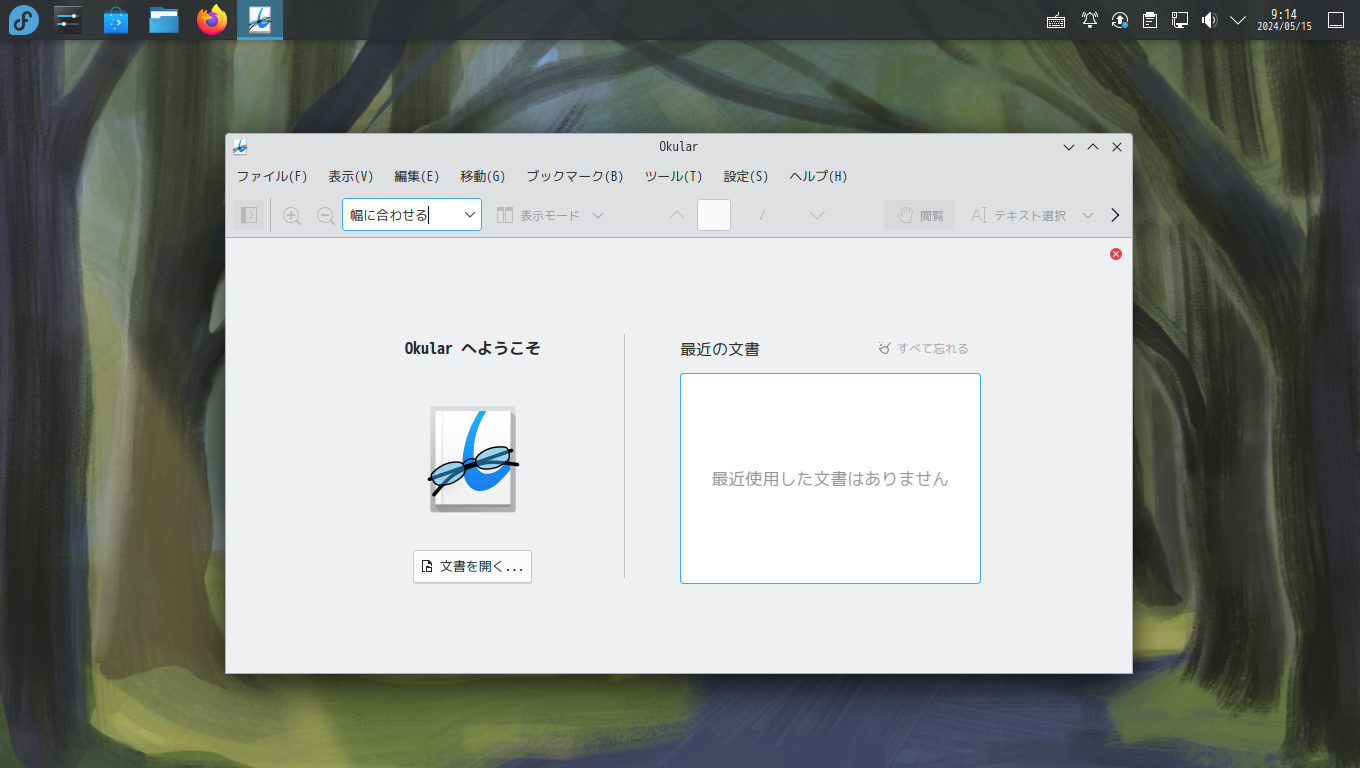Expand the テキスト選択 tool dropdown arrow
Screen dimensions: 1360x768
[x=1088, y=215]
